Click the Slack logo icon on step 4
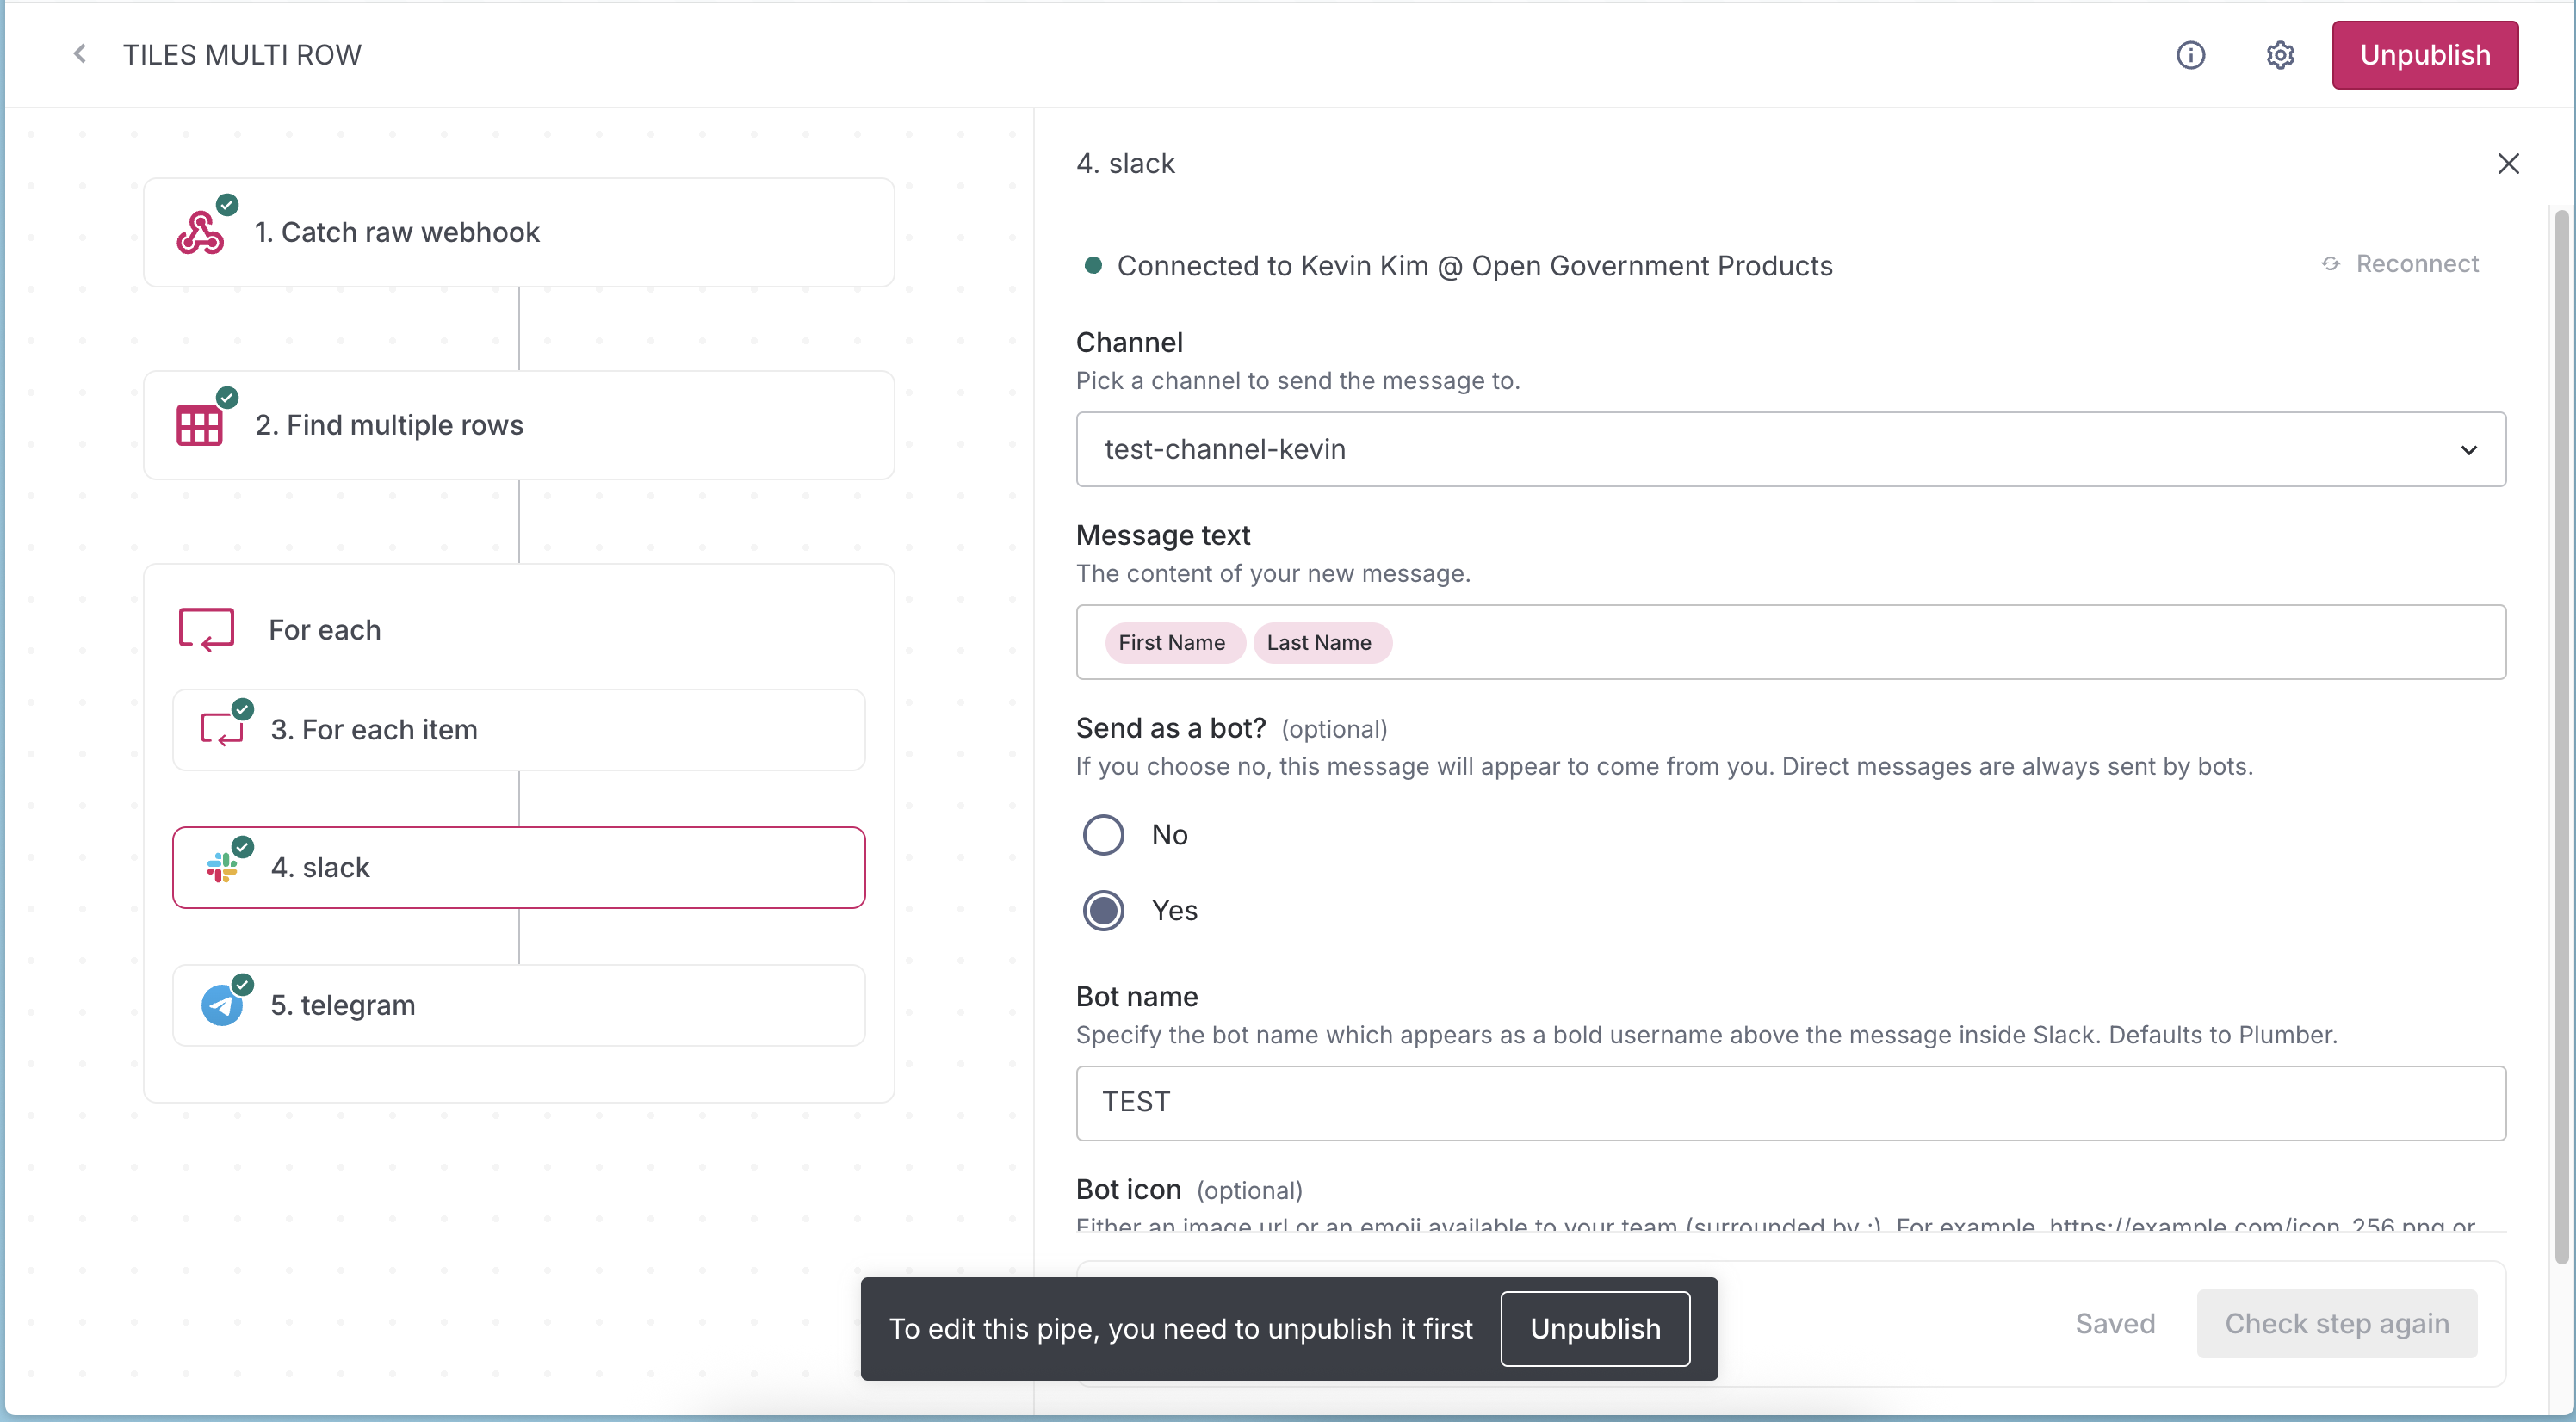This screenshot has height=1422, width=2576. pyautogui.click(x=222, y=867)
